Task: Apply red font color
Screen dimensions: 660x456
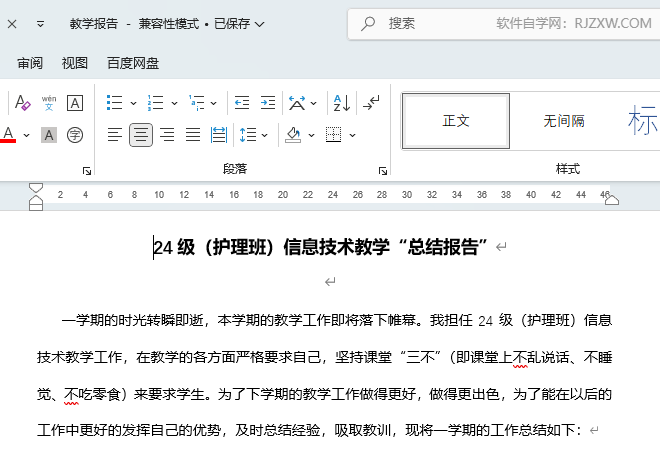Action: tap(8, 135)
